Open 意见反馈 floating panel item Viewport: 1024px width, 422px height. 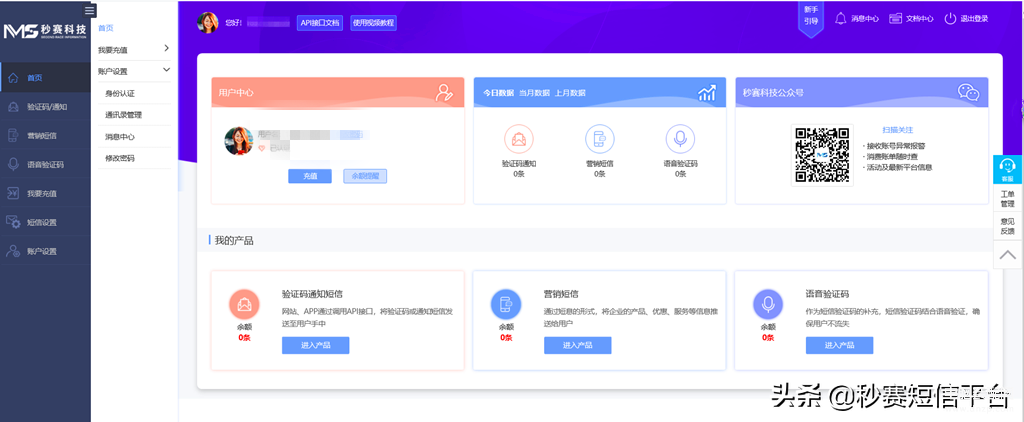click(x=1008, y=226)
